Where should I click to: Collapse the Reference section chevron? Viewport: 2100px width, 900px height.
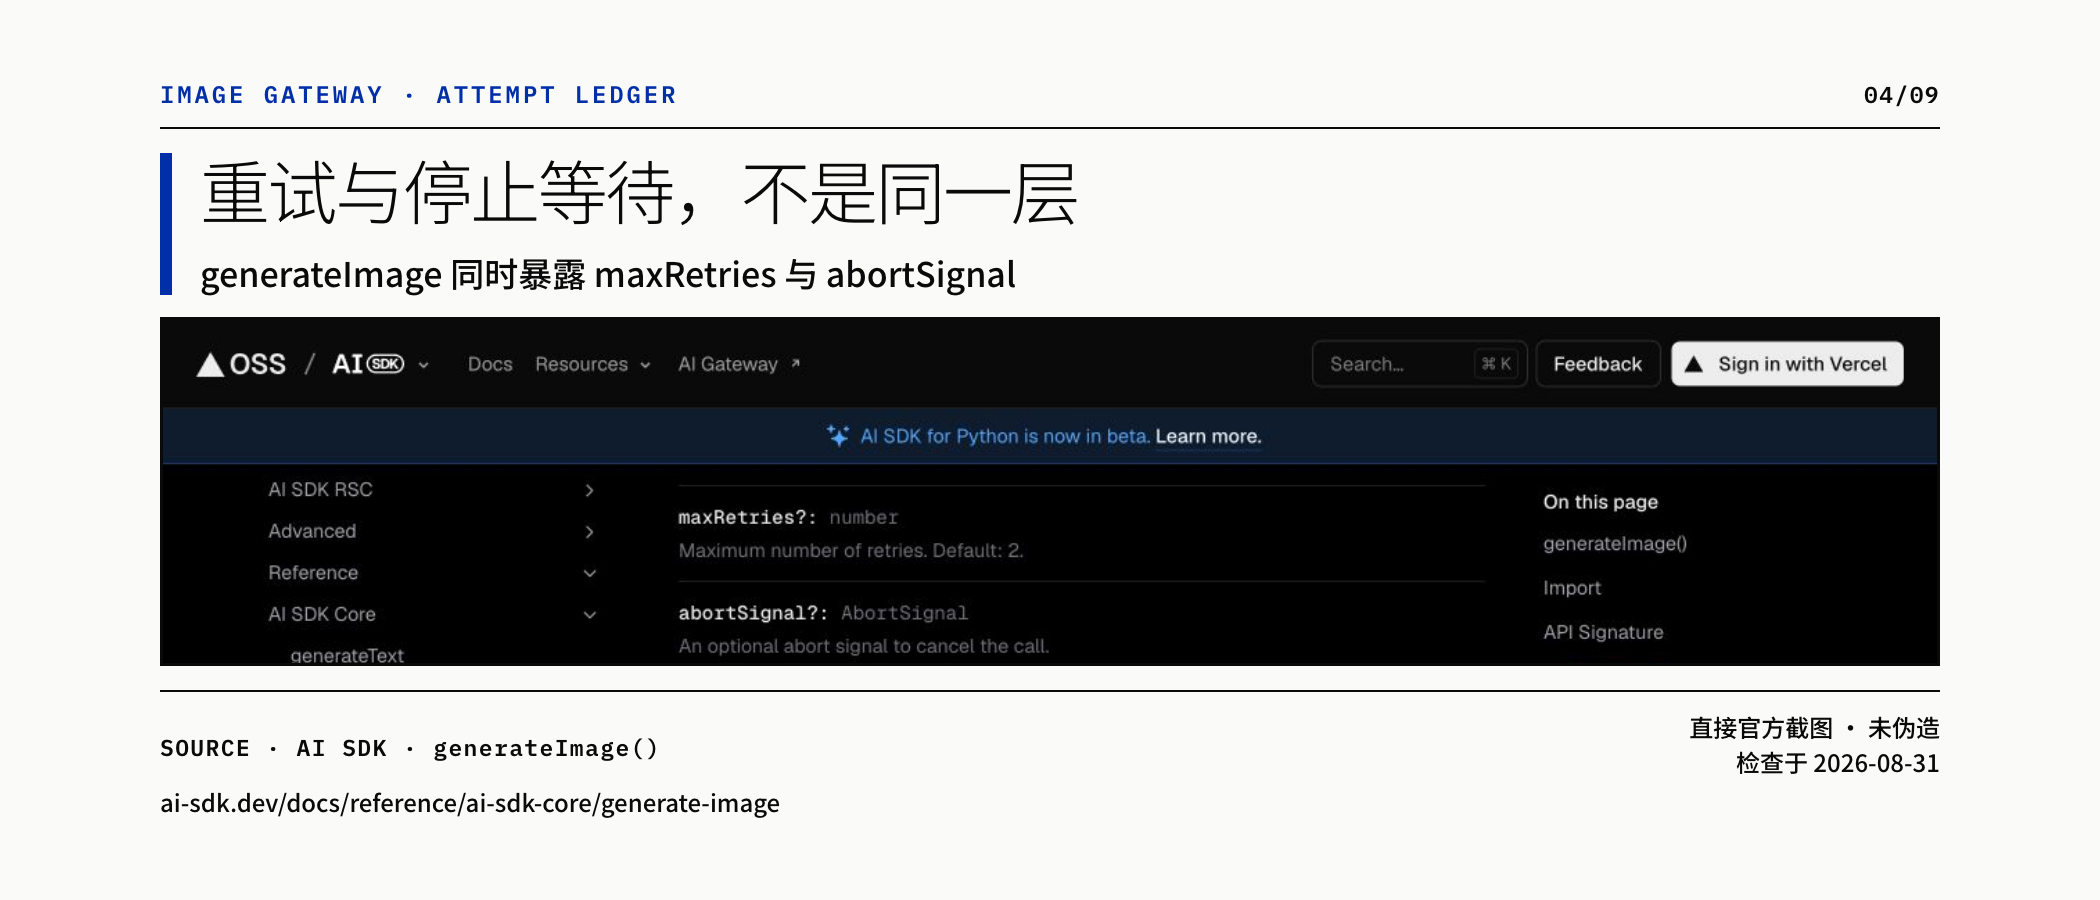(590, 573)
